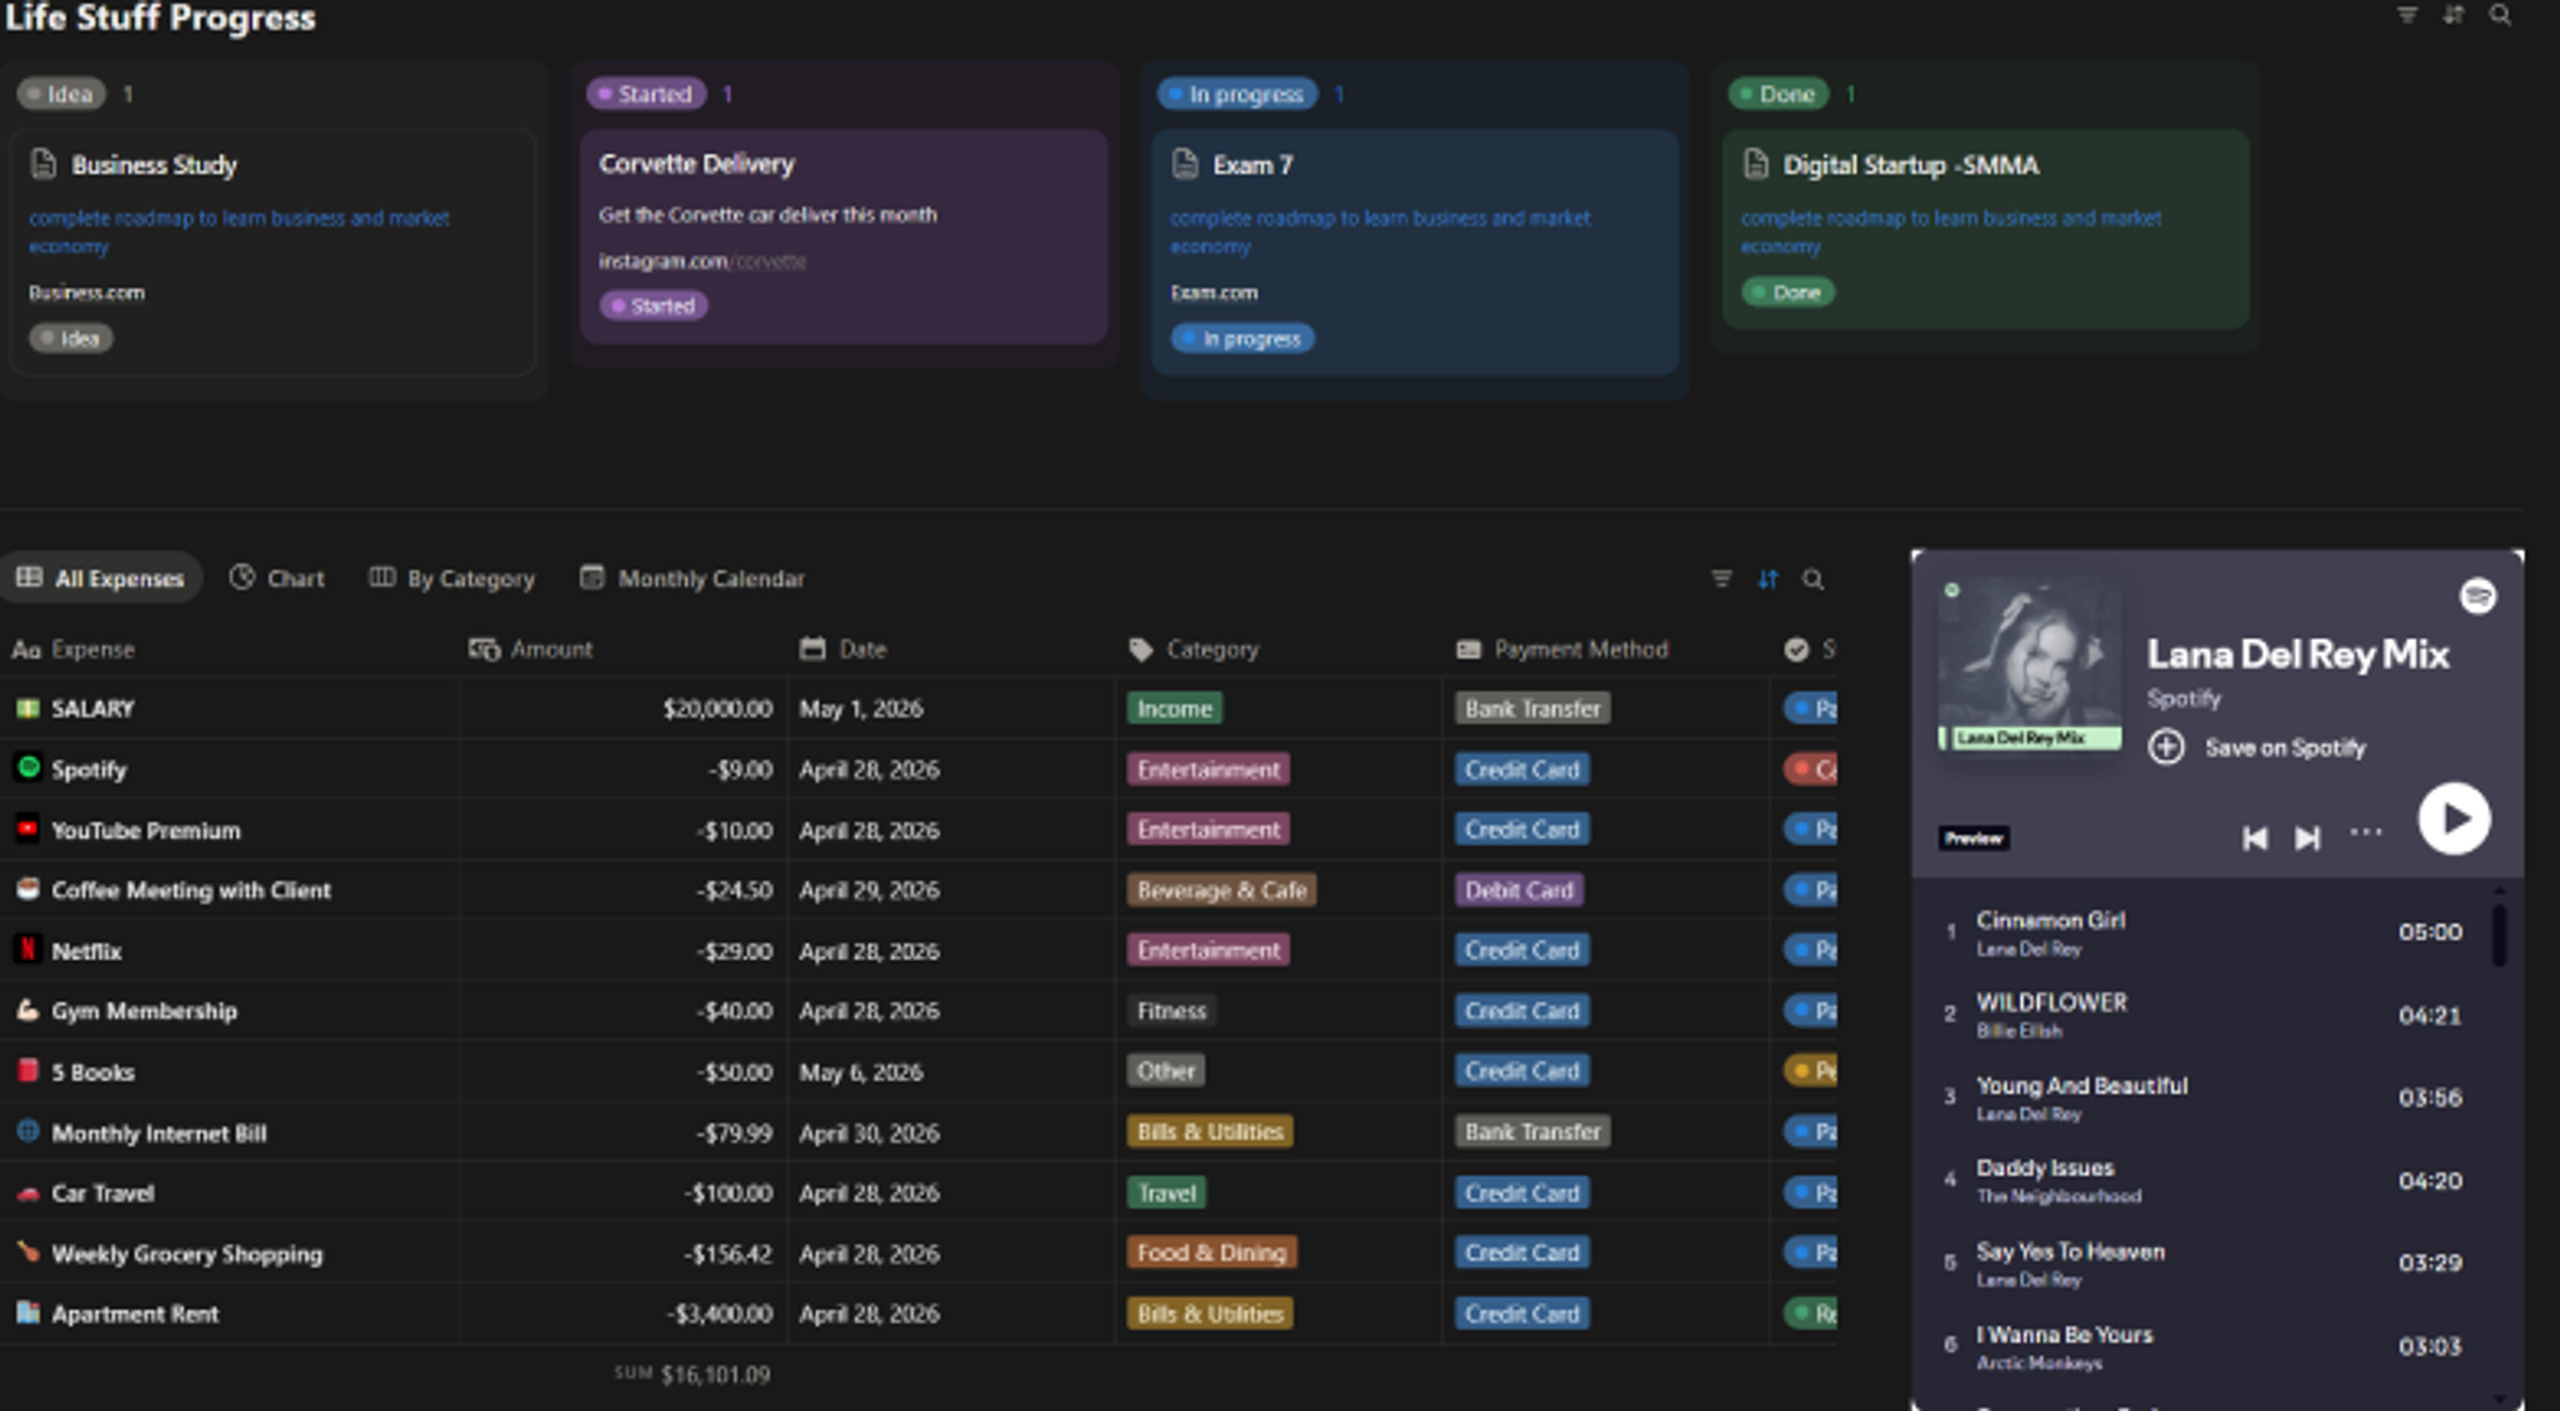Click the board sort icon beside Life Stuff Progress
Screen dimensions: 2560x1411
(x=2453, y=15)
